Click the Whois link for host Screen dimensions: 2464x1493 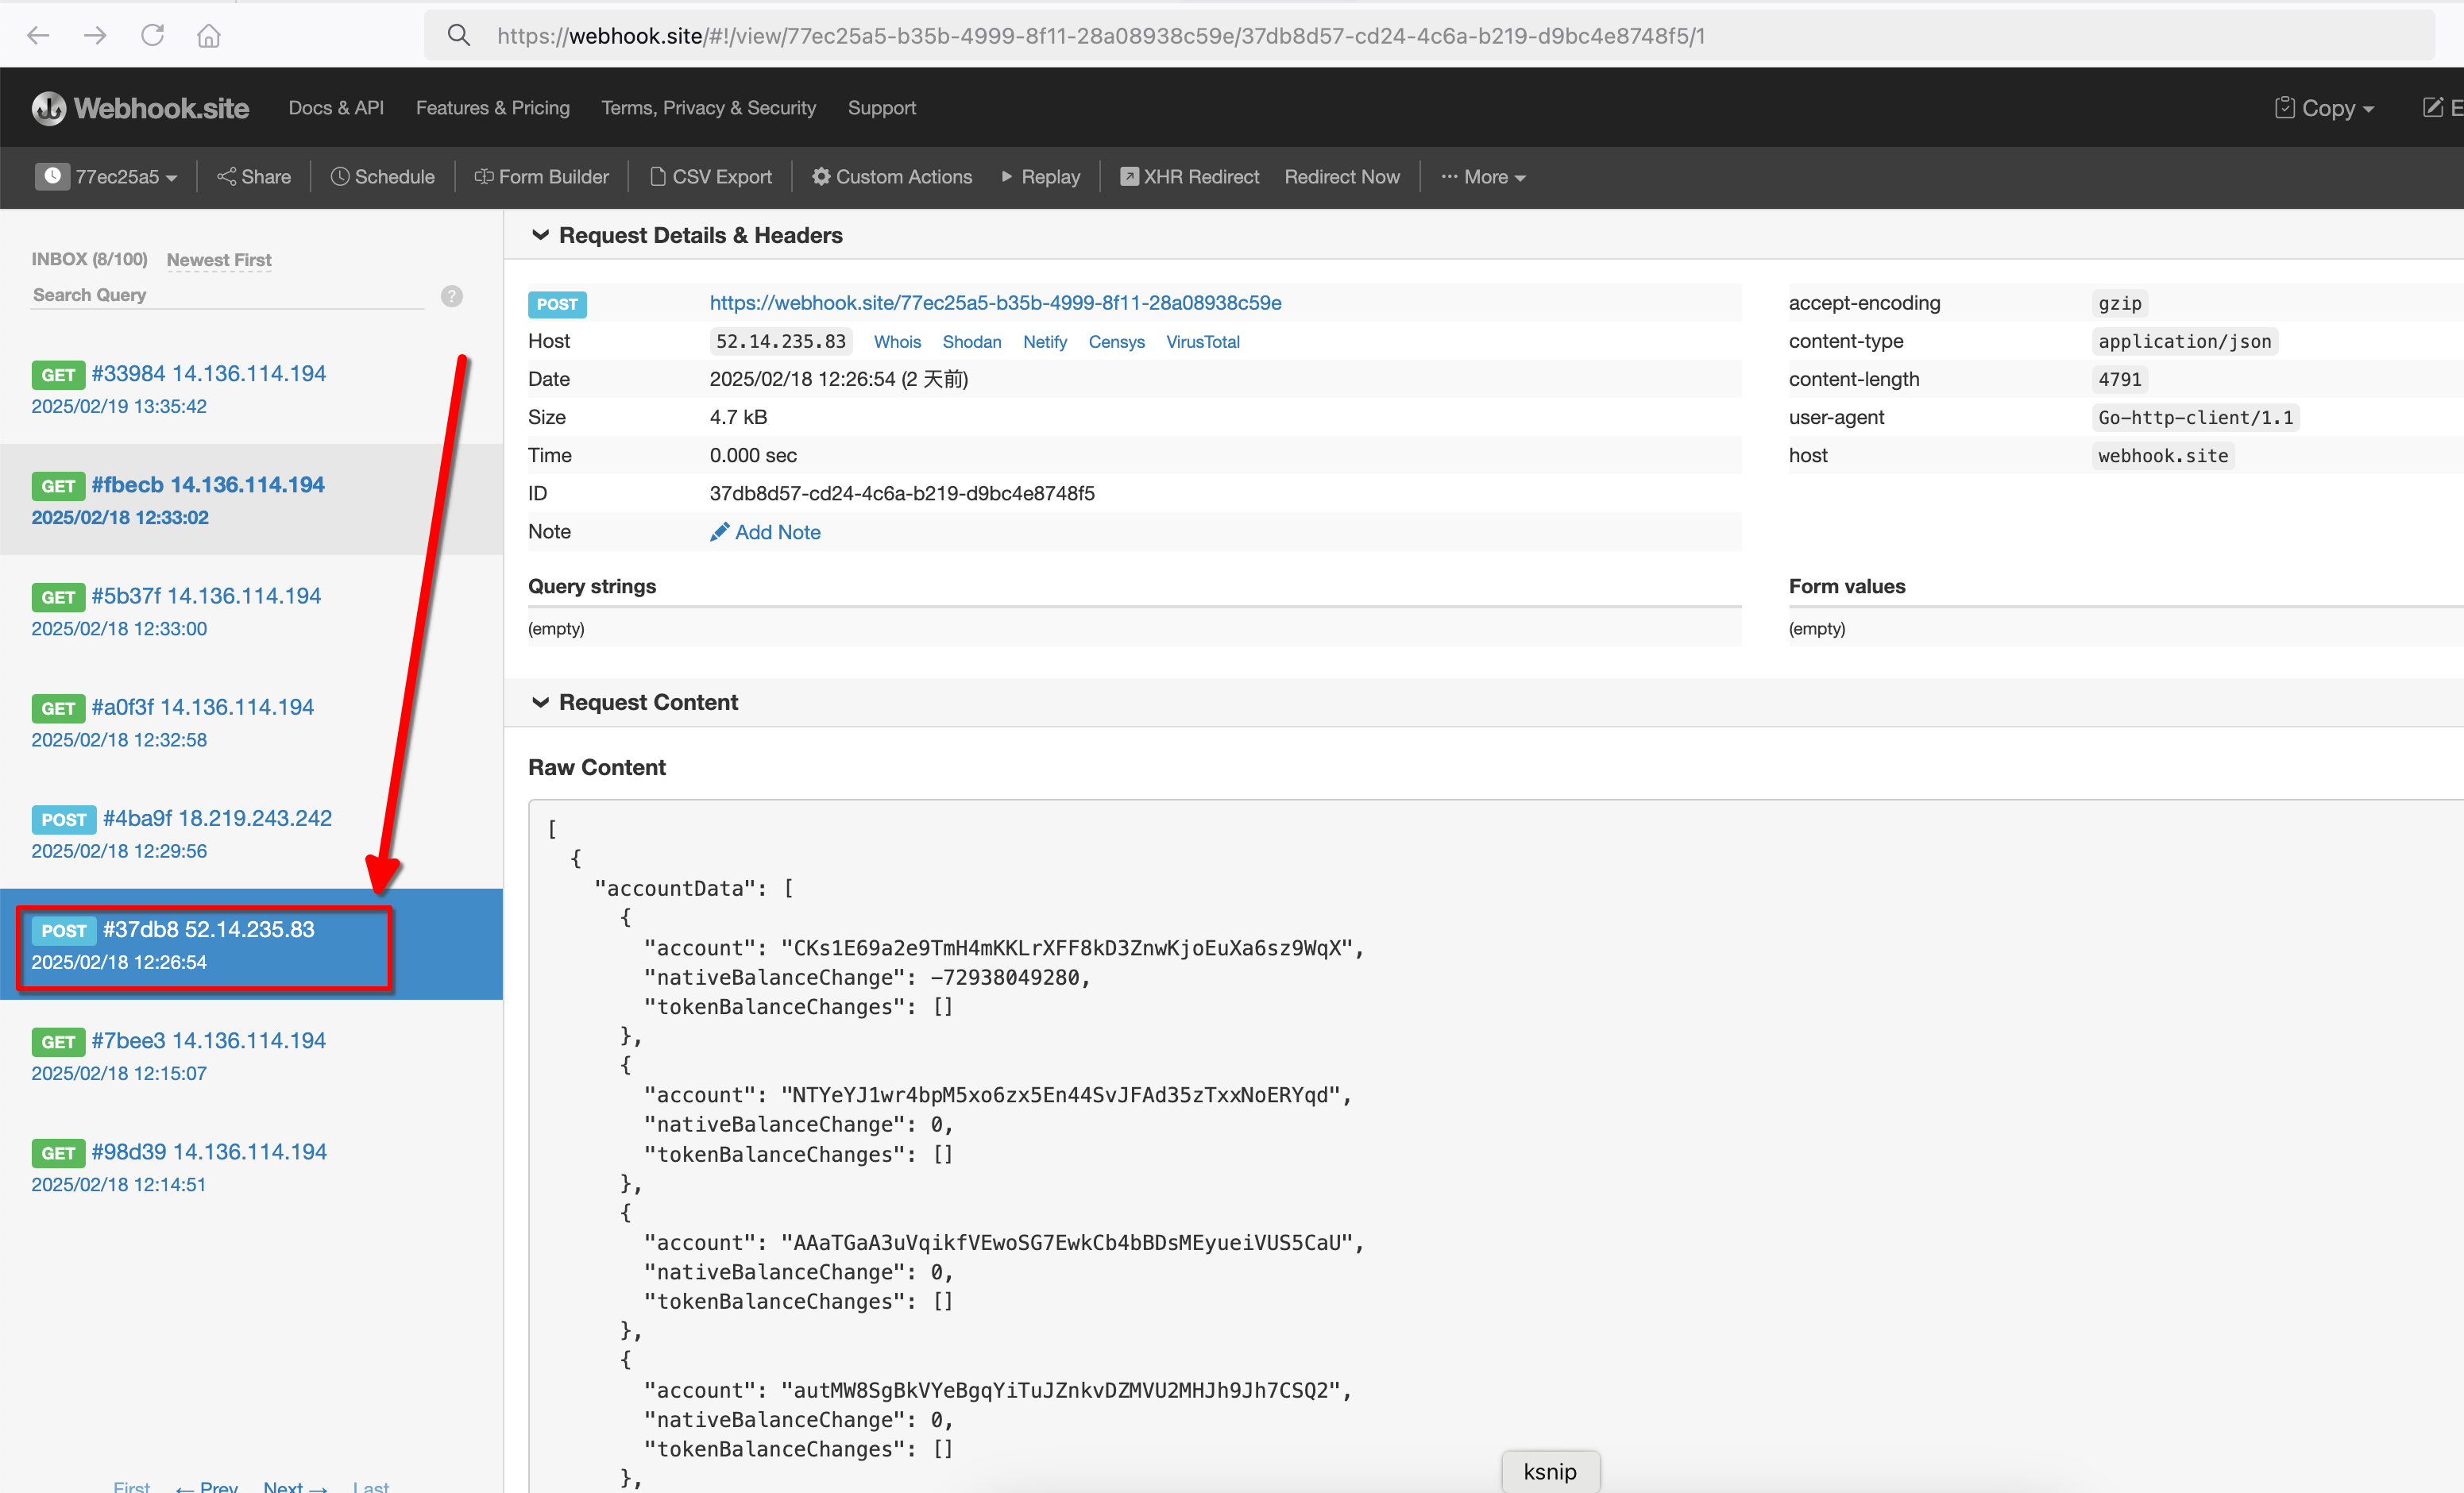[897, 342]
